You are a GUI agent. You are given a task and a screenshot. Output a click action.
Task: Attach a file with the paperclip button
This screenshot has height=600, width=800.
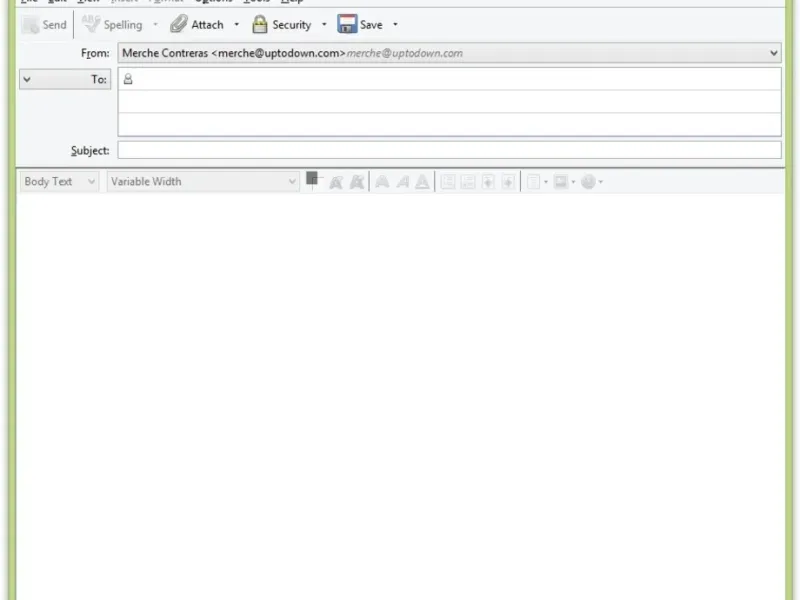[197, 24]
